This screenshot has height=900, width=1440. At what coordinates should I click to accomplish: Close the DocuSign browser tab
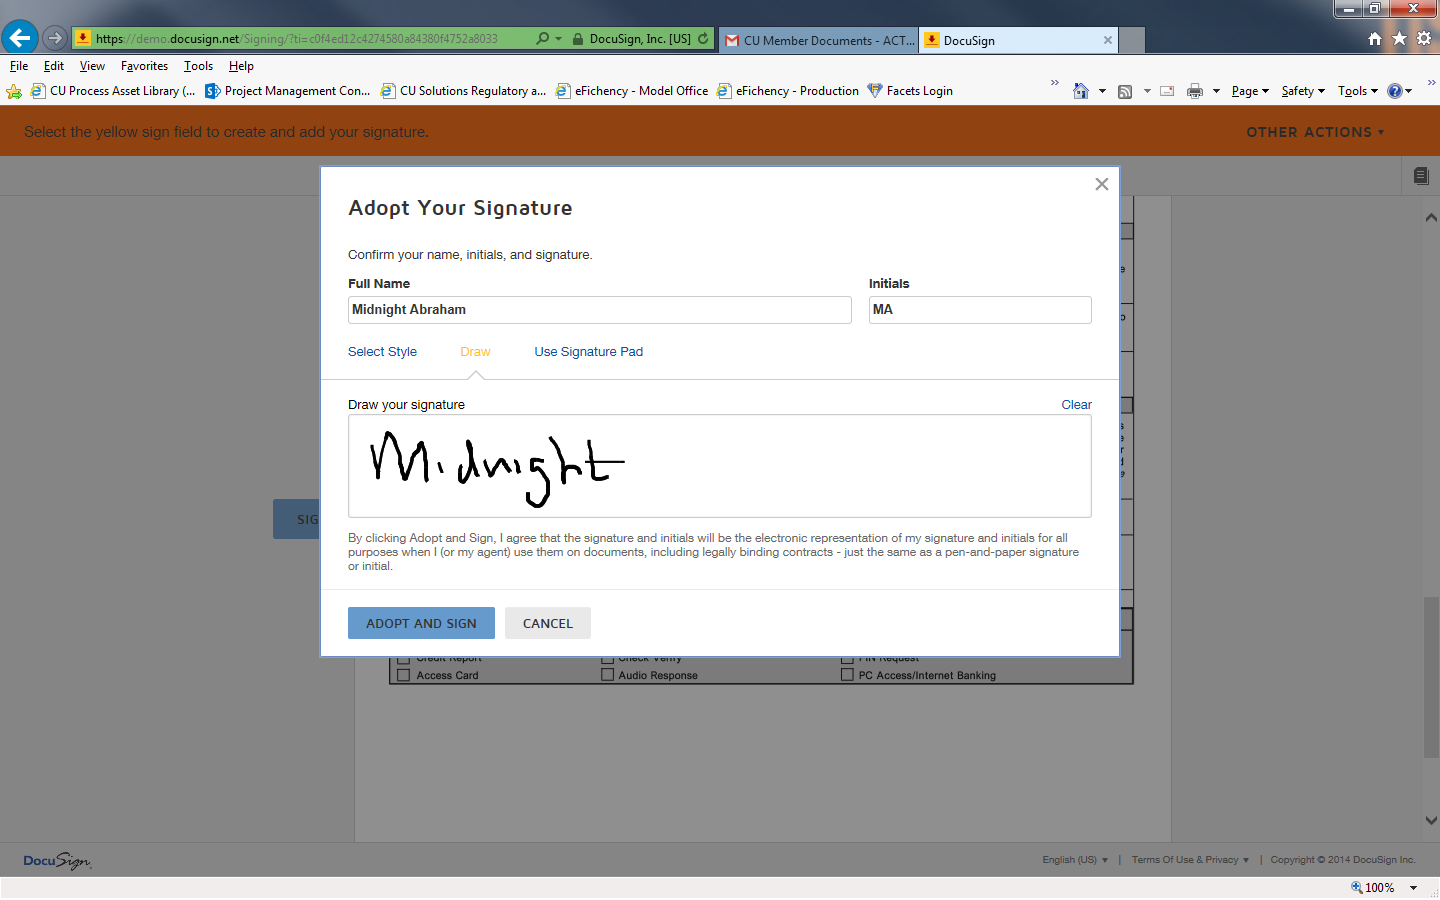(x=1108, y=40)
